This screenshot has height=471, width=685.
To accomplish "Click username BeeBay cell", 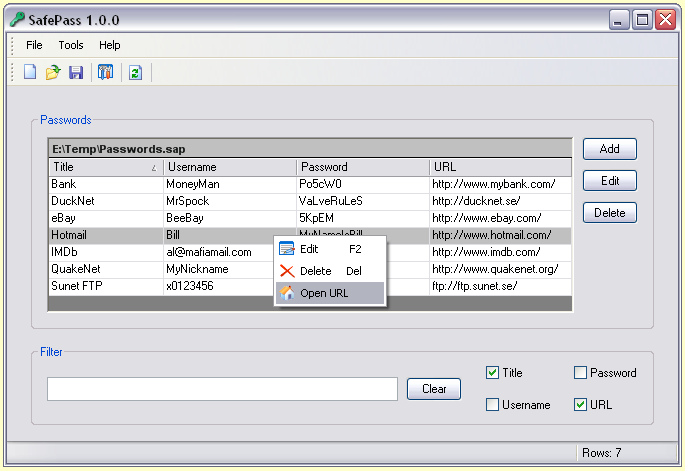I will (x=230, y=218).
